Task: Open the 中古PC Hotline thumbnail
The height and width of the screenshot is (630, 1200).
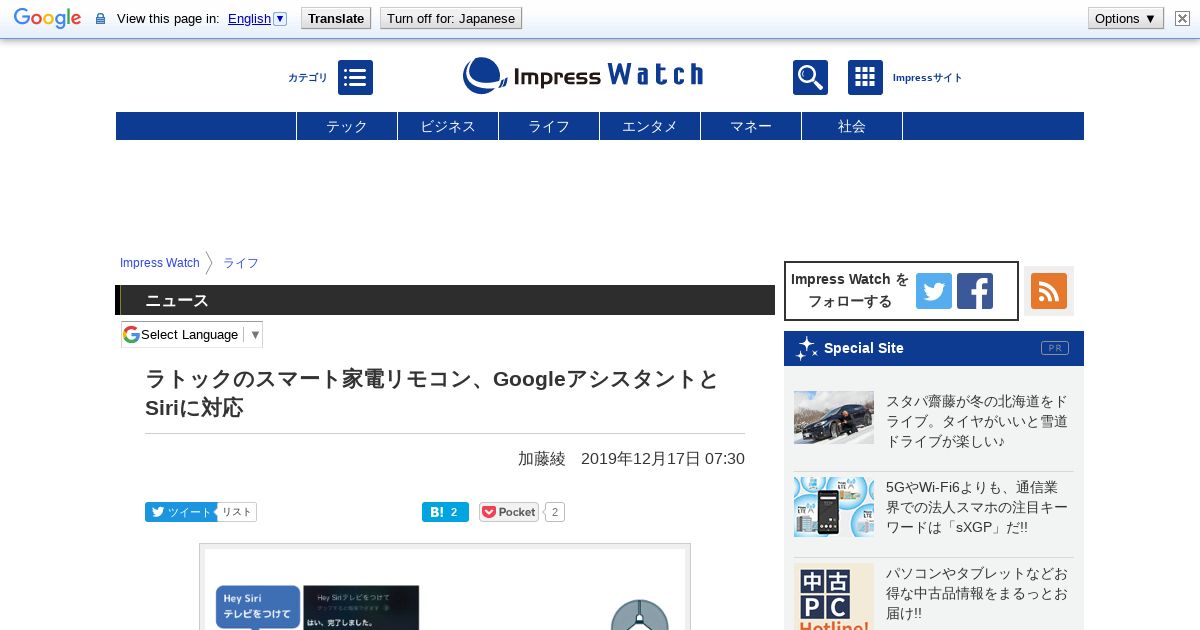Action: tap(834, 596)
